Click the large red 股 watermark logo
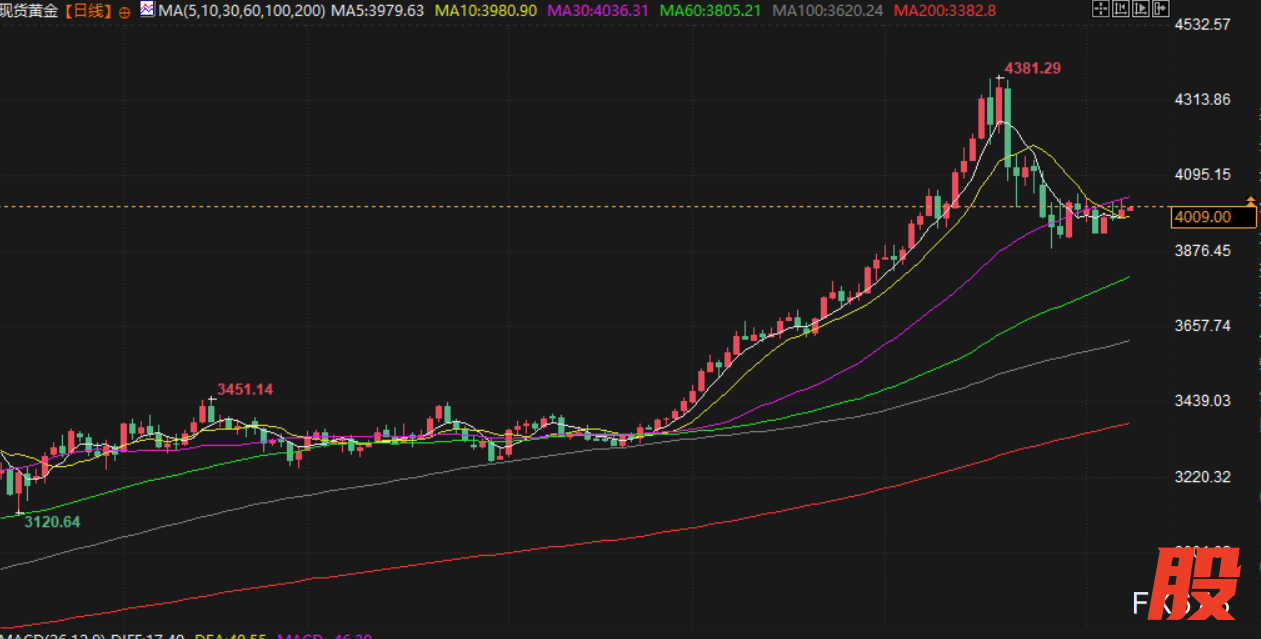This screenshot has width=1261, height=639. [x=1195, y=584]
